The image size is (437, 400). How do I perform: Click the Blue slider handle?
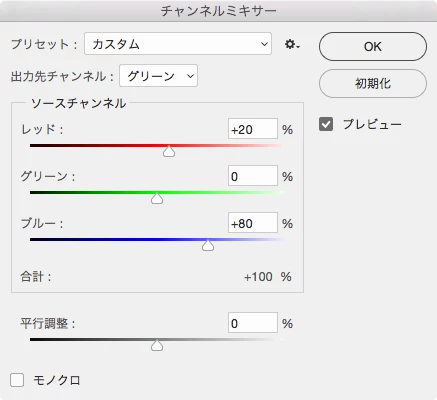pos(208,245)
